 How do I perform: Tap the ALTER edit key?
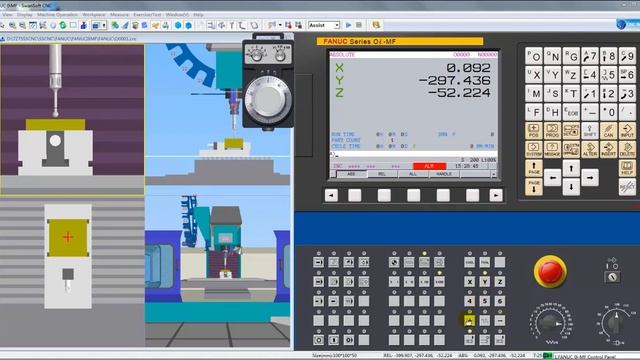590,149
